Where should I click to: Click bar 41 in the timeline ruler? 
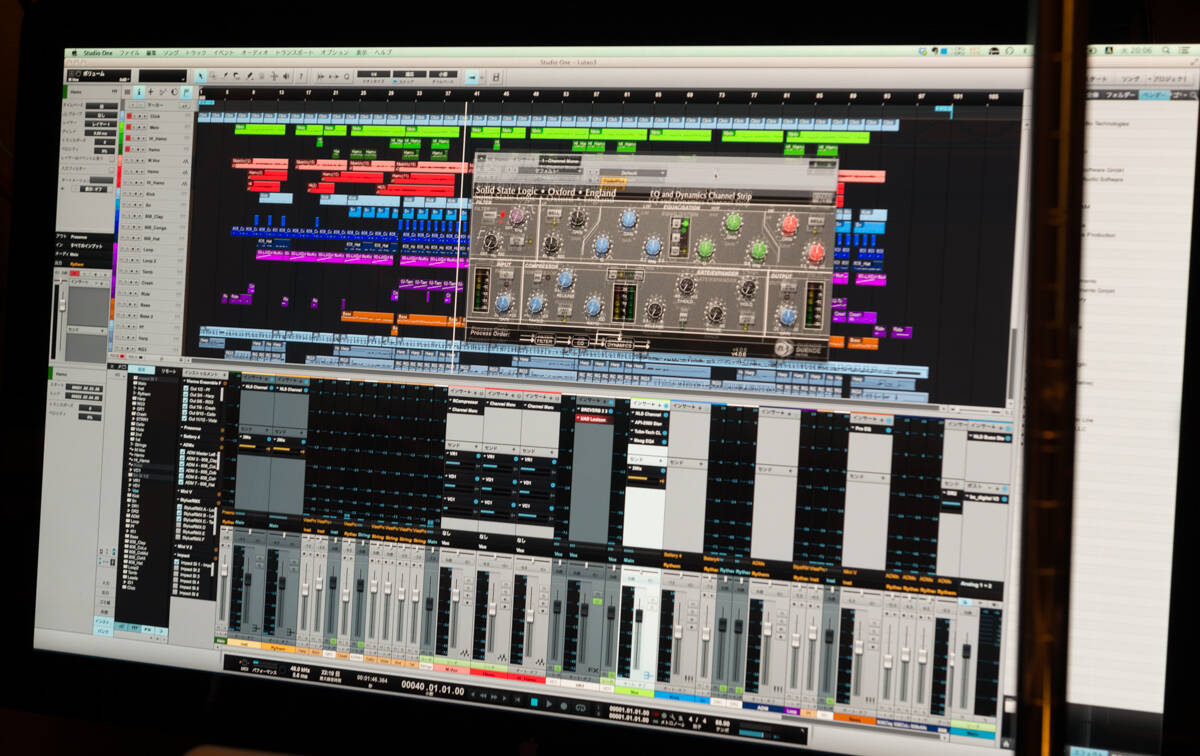(x=478, y=93)
